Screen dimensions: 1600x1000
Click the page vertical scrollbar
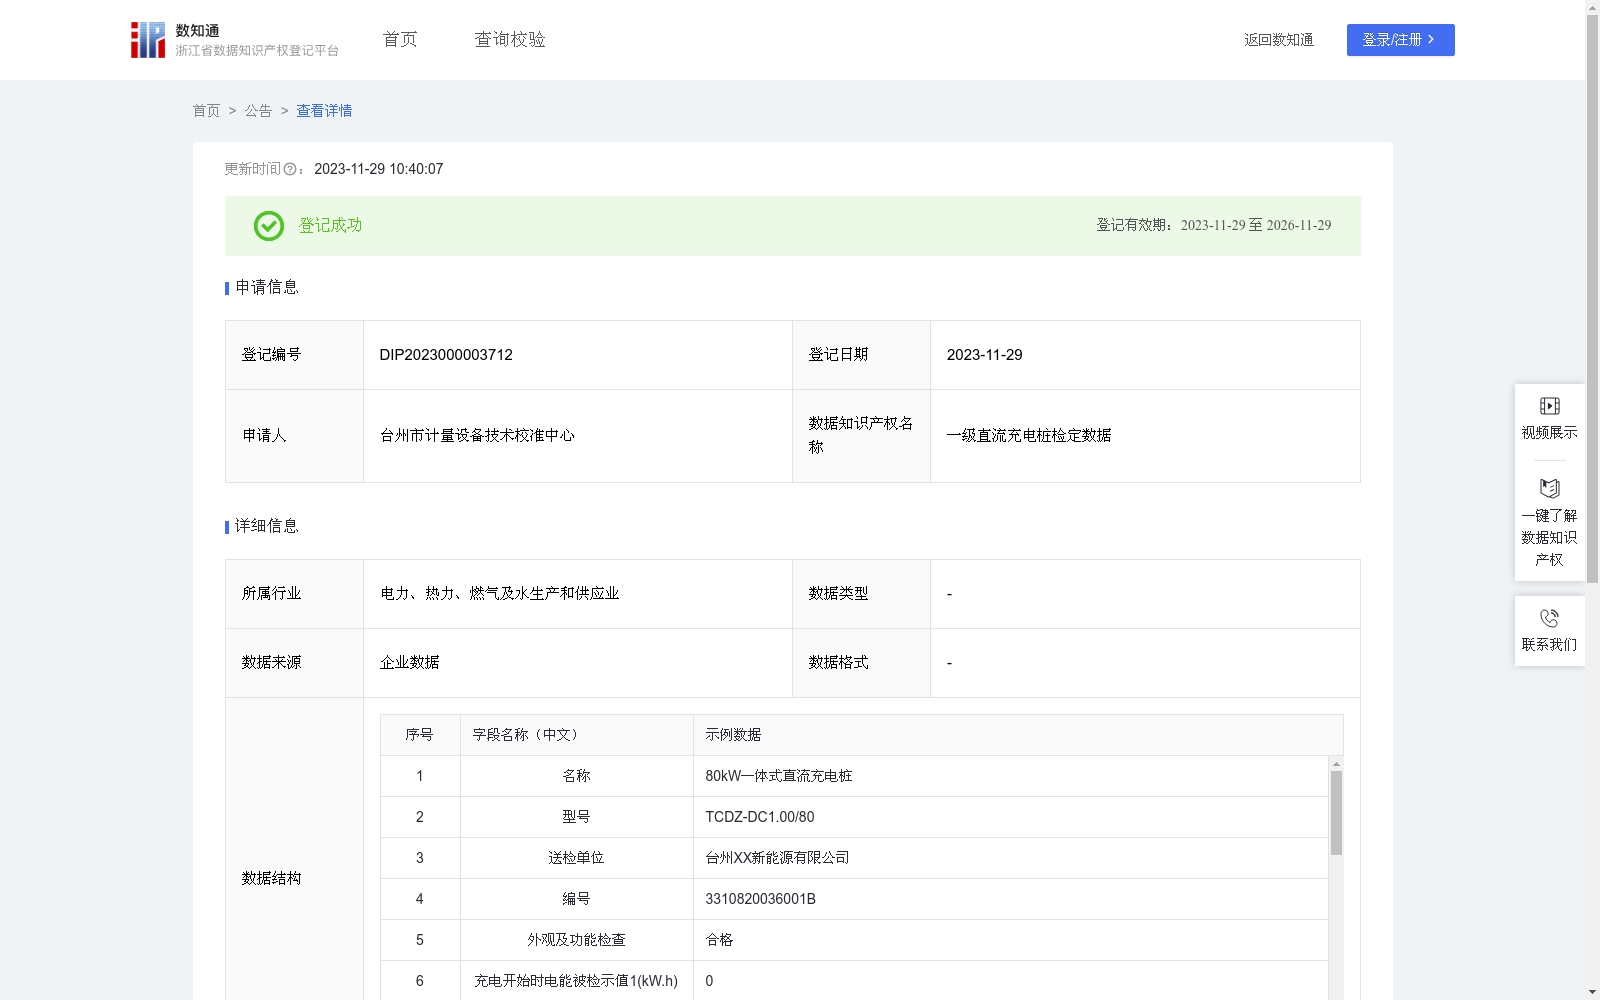[1592, 298]
